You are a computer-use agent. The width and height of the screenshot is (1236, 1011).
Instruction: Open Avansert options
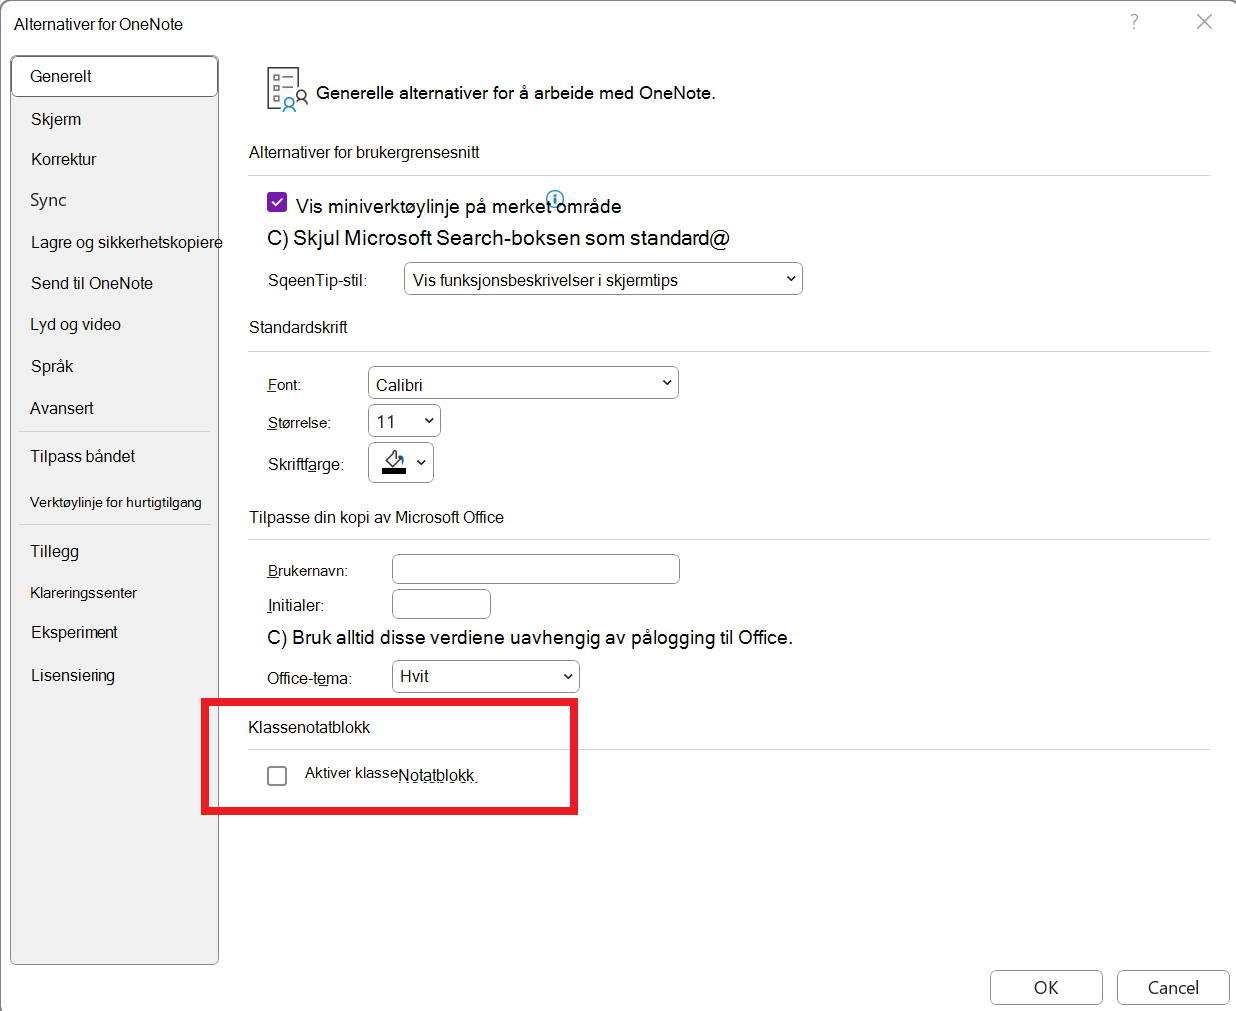[62, 408]
